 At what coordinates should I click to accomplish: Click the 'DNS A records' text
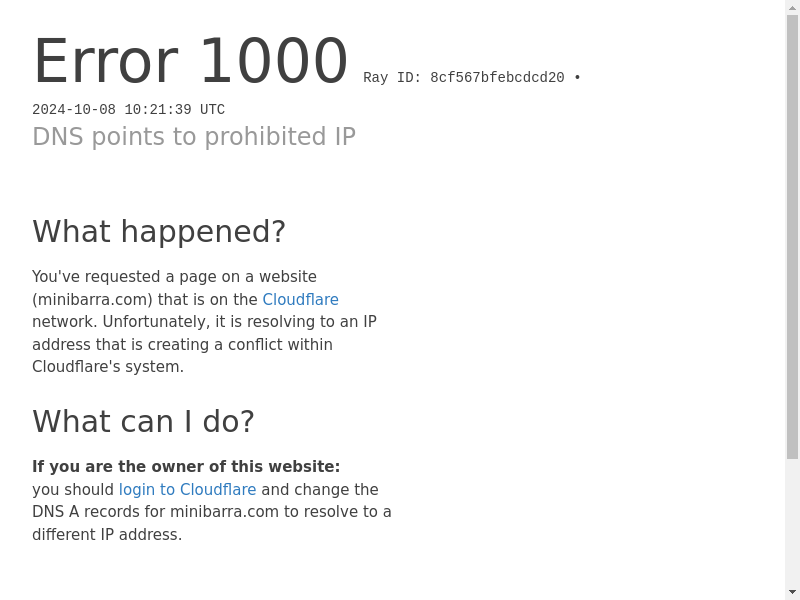click(85, 512)
